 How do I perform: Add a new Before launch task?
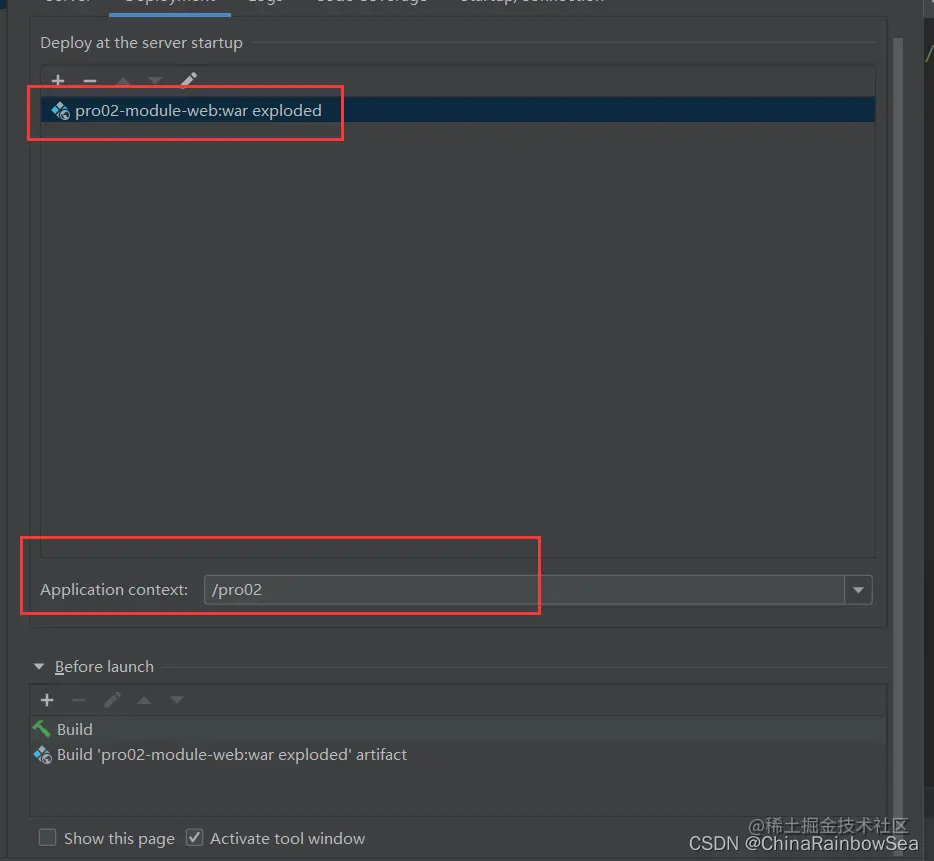47,700
